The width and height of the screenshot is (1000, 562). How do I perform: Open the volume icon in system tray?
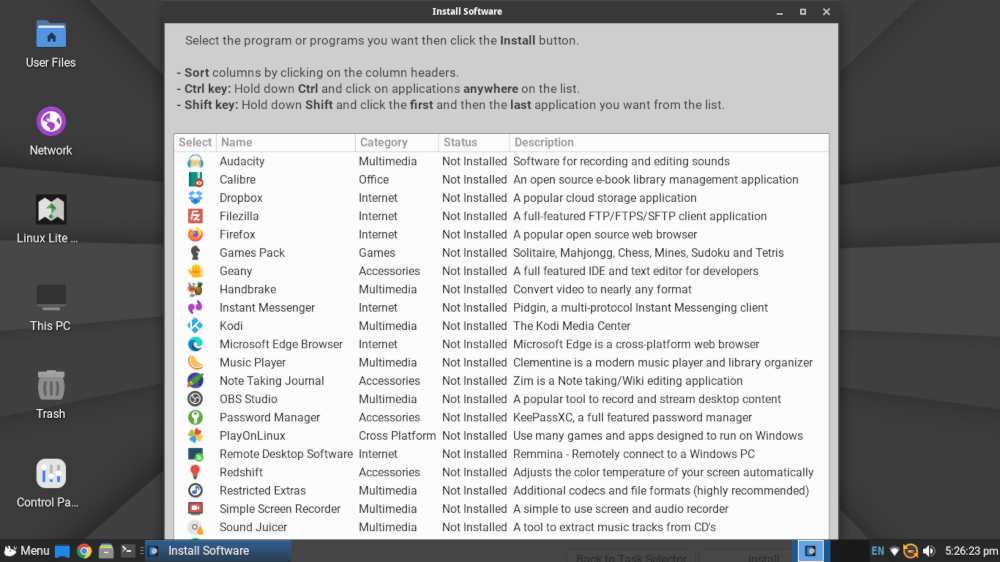[929, 551]
